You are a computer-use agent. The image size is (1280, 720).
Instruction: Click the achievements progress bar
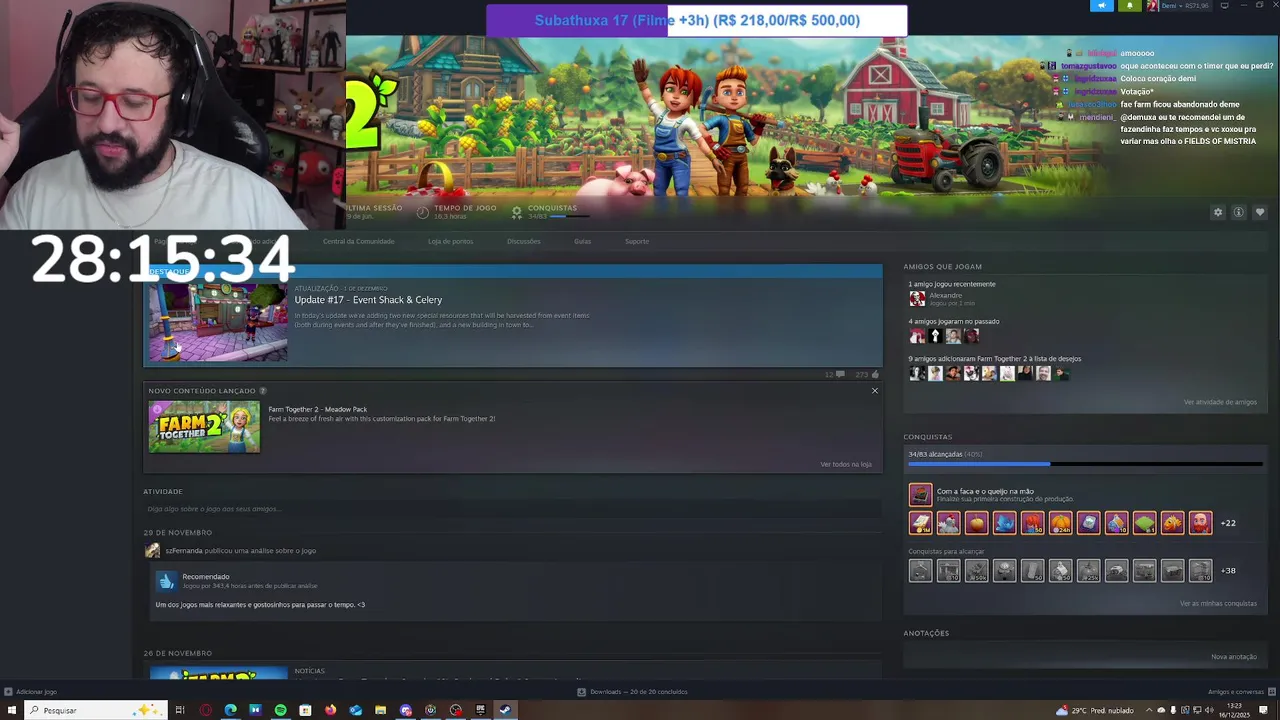[1084, 464]
